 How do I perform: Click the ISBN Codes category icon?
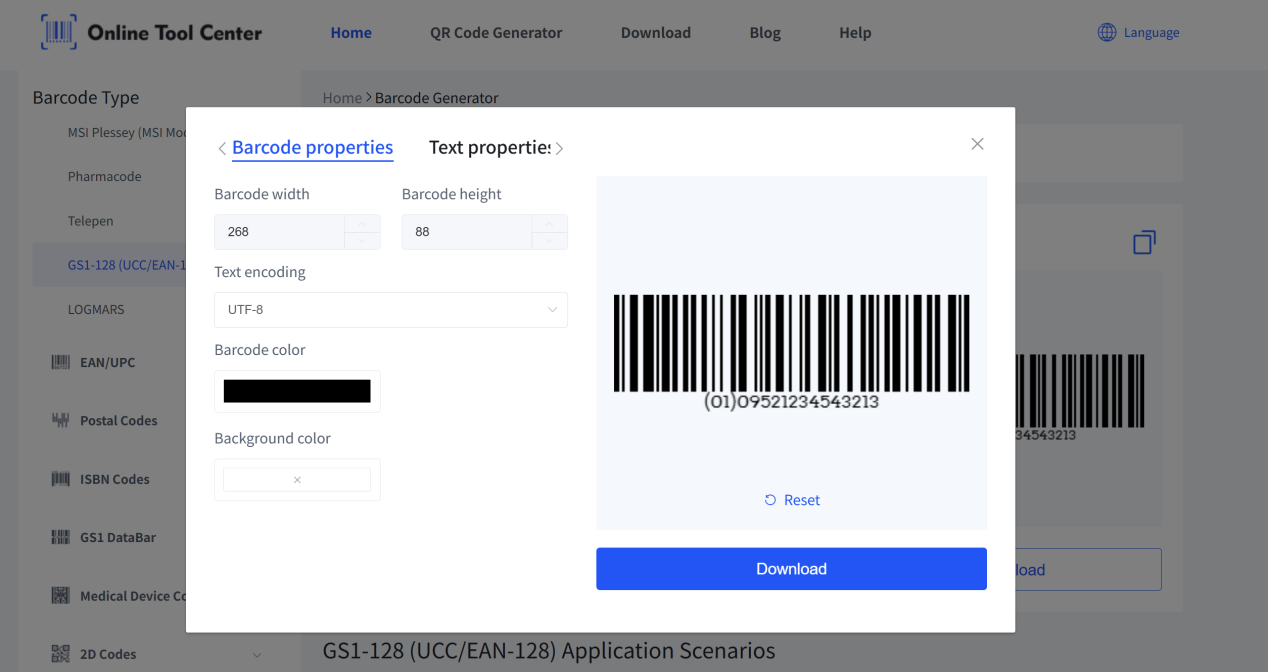pyautogui.click(x=61, y=479)
